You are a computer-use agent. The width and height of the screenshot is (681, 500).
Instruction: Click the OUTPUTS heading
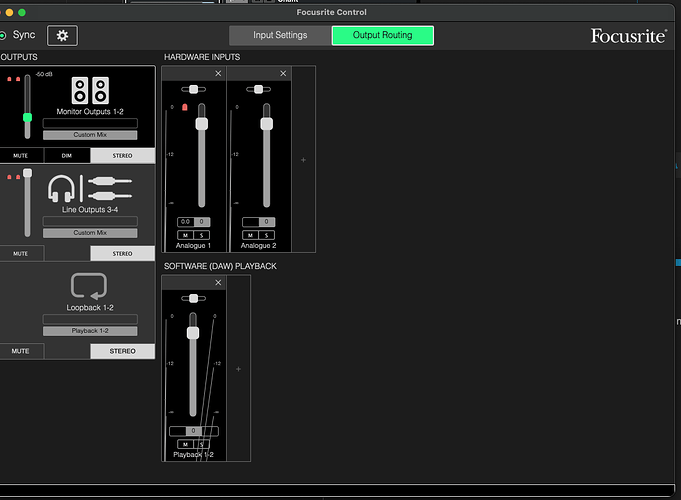point(19,57)
